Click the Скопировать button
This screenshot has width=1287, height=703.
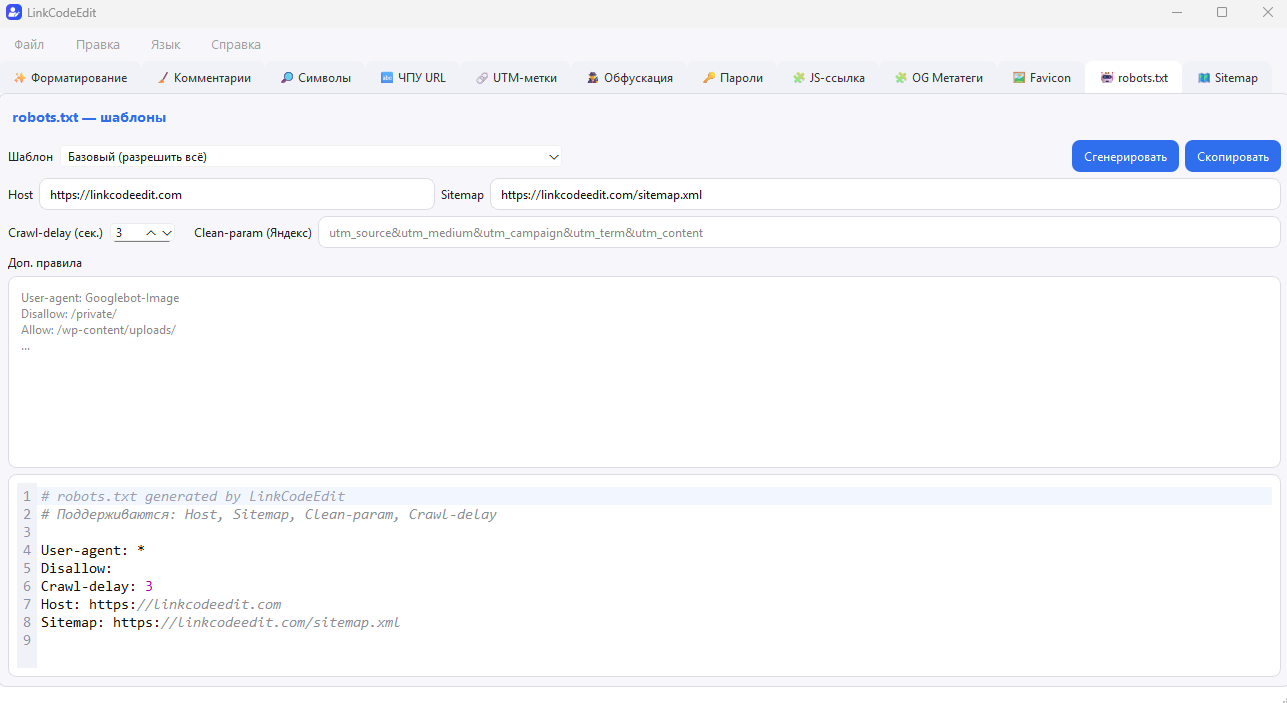(x=1232, y=157)
